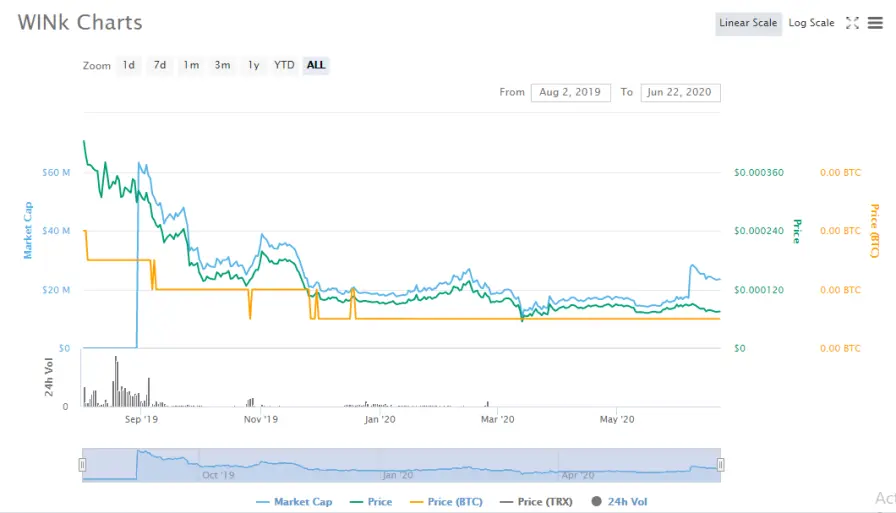The image size is (896, 513).
Task: Grab the right navigator range handle
Action: click(x=720, y=465)
